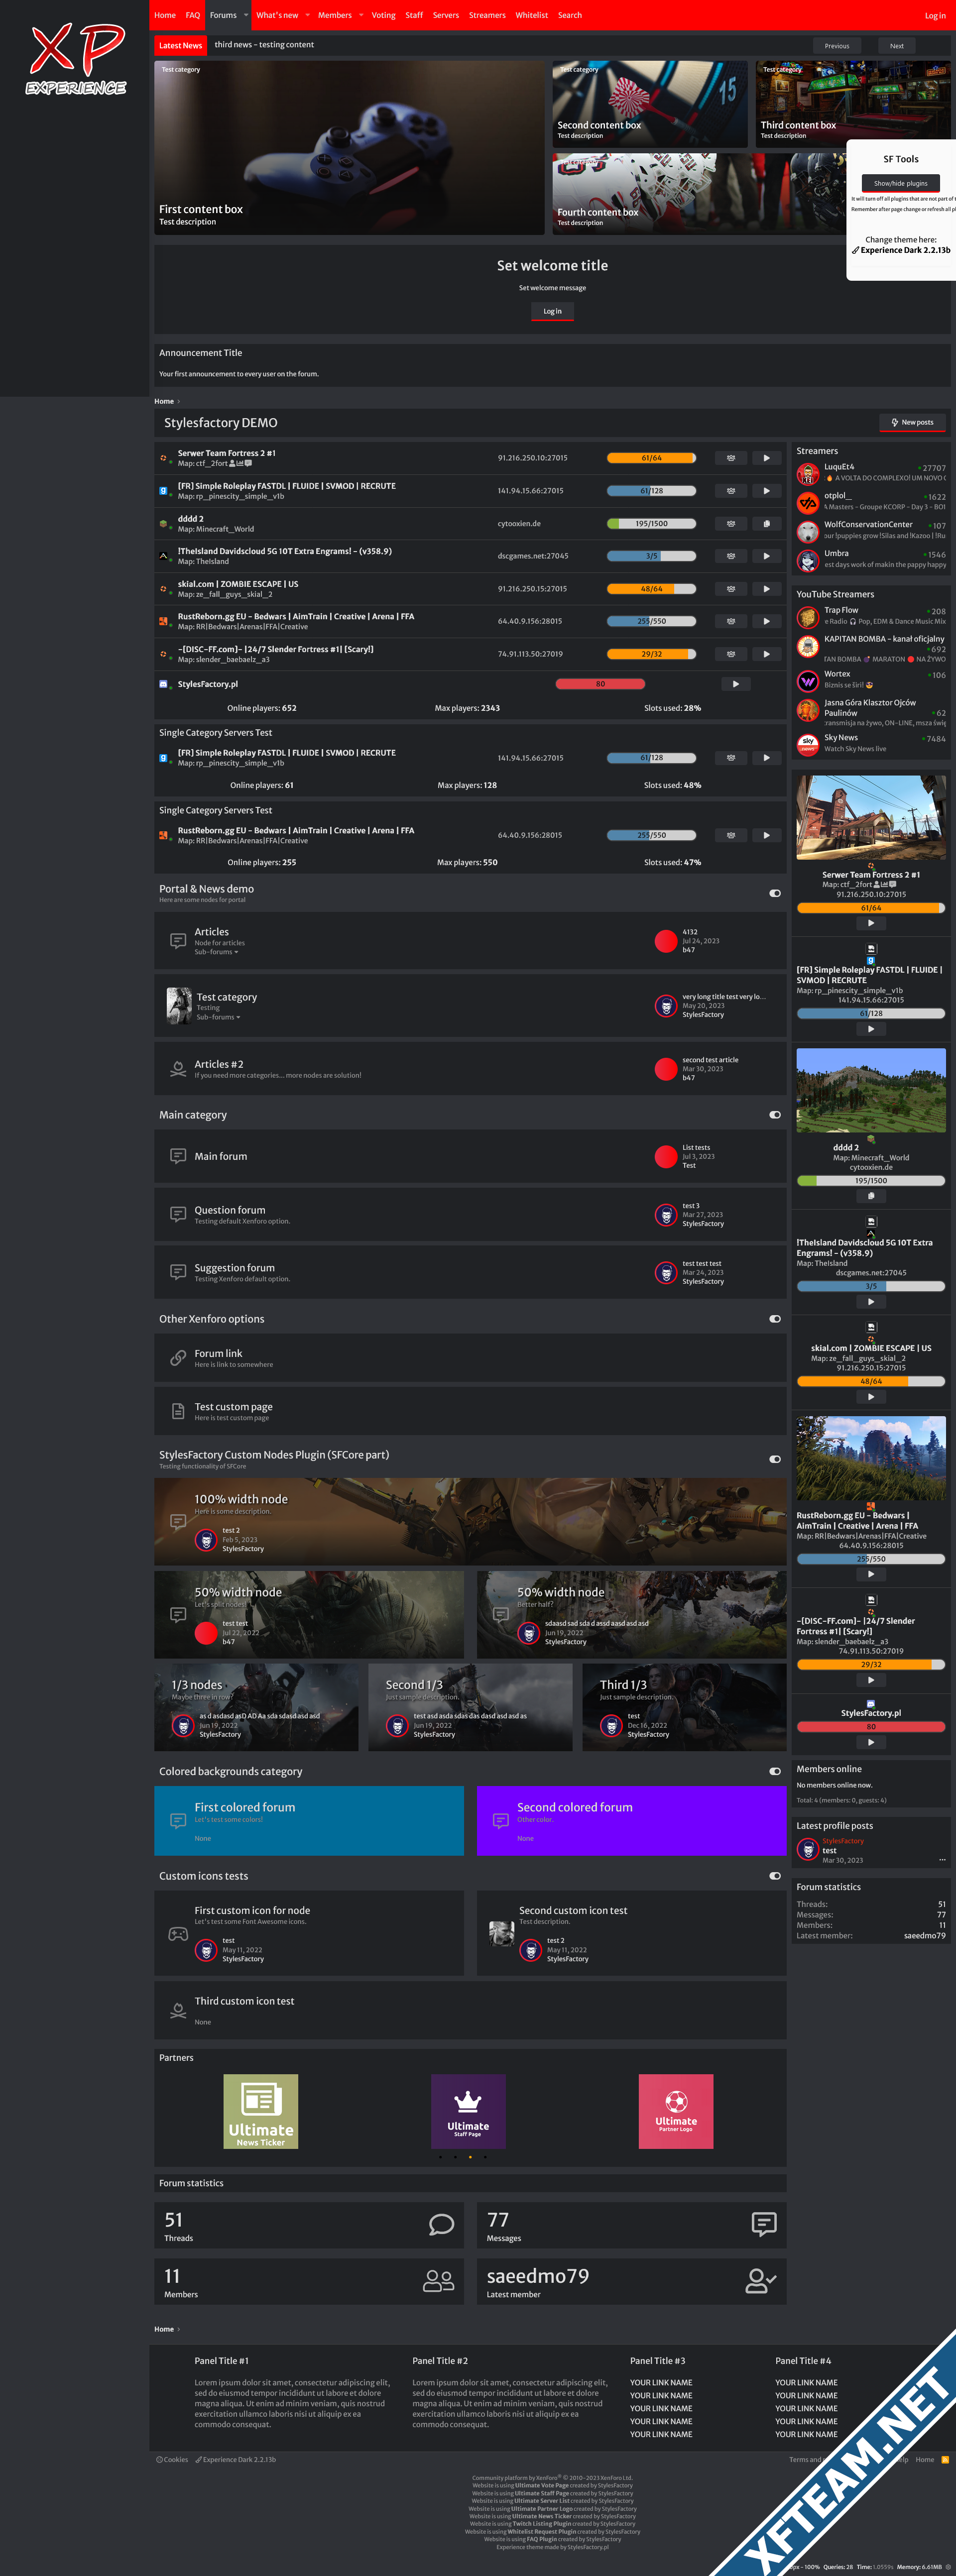
Task: Open ellipsis menu on latest profile post
Action: 942,1860
